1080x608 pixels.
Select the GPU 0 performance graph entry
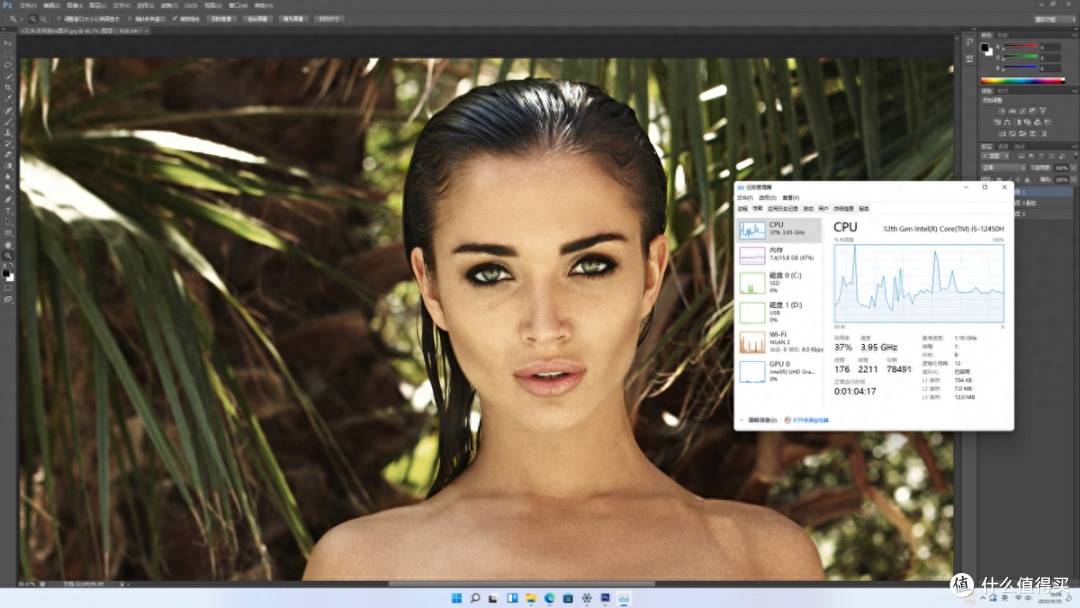(780, 371)
